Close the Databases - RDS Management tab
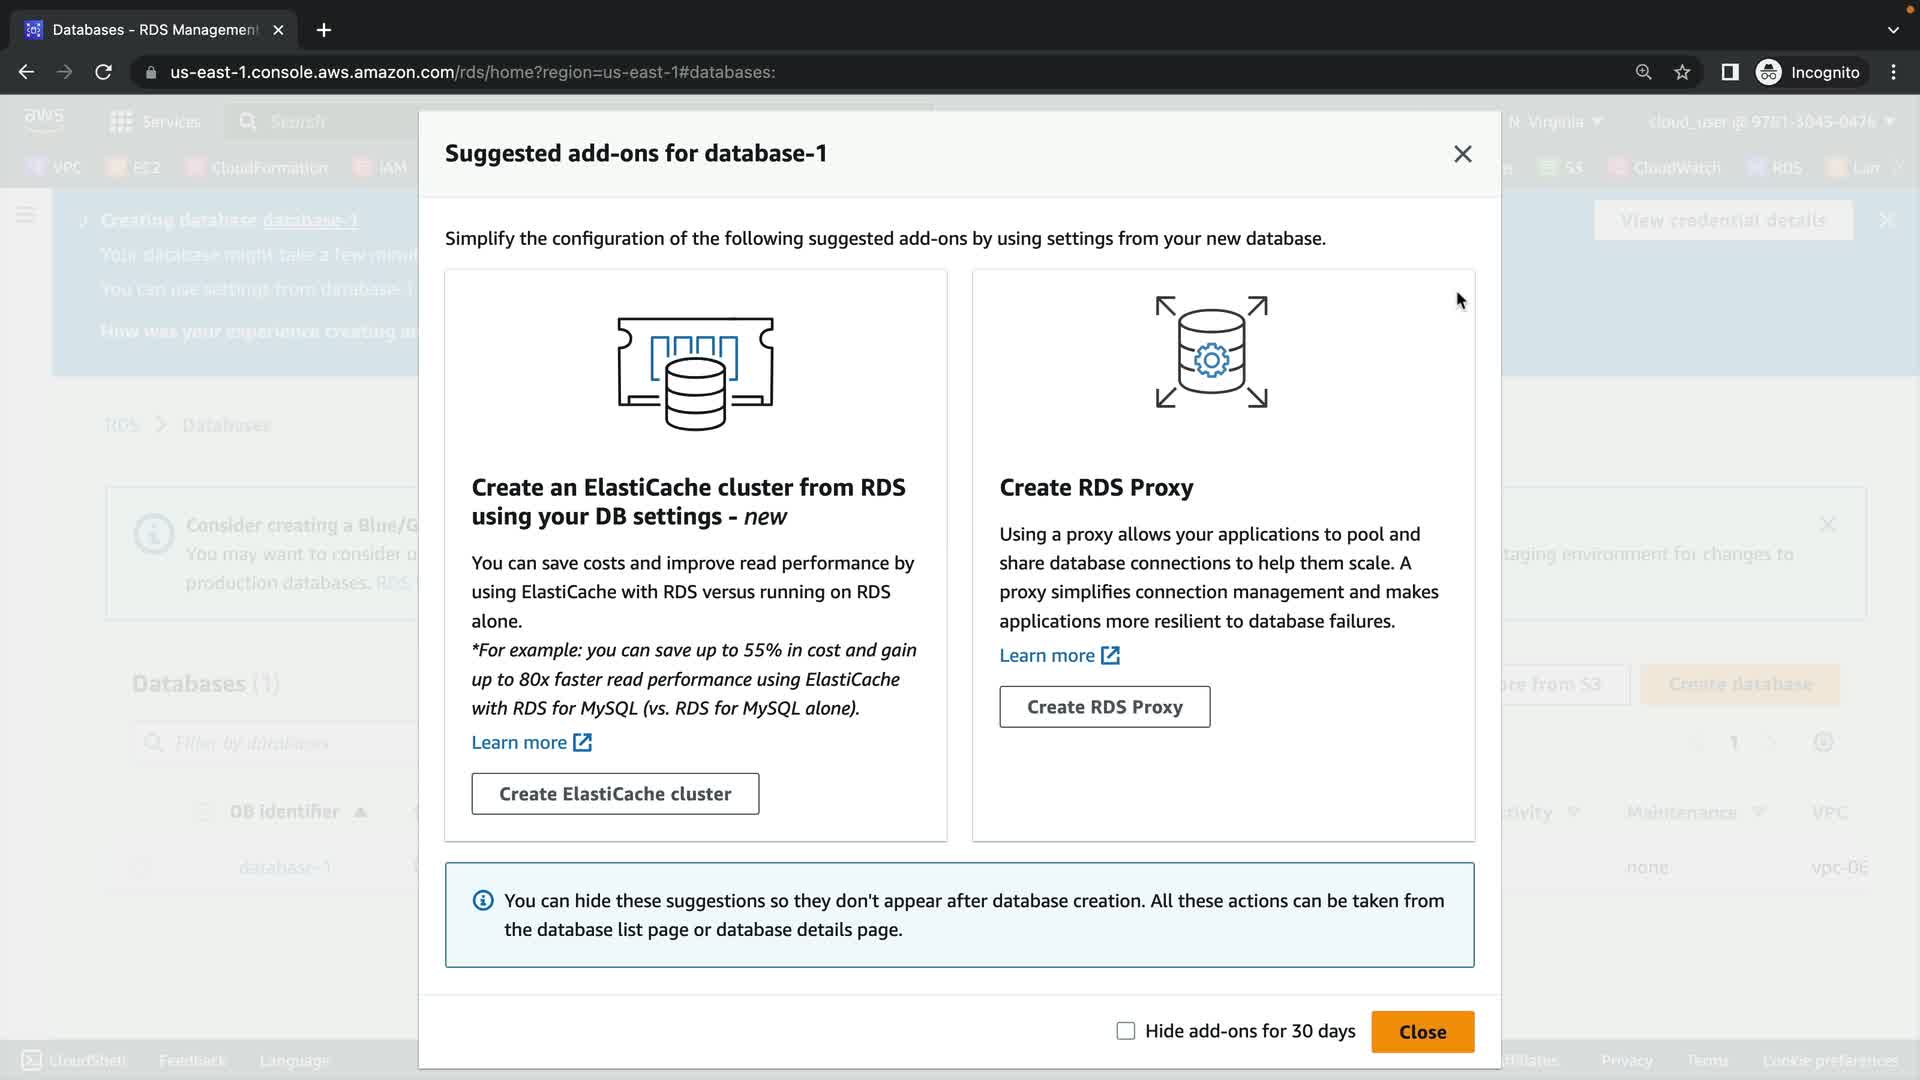1920x1080 pixels. coord(278,30)
